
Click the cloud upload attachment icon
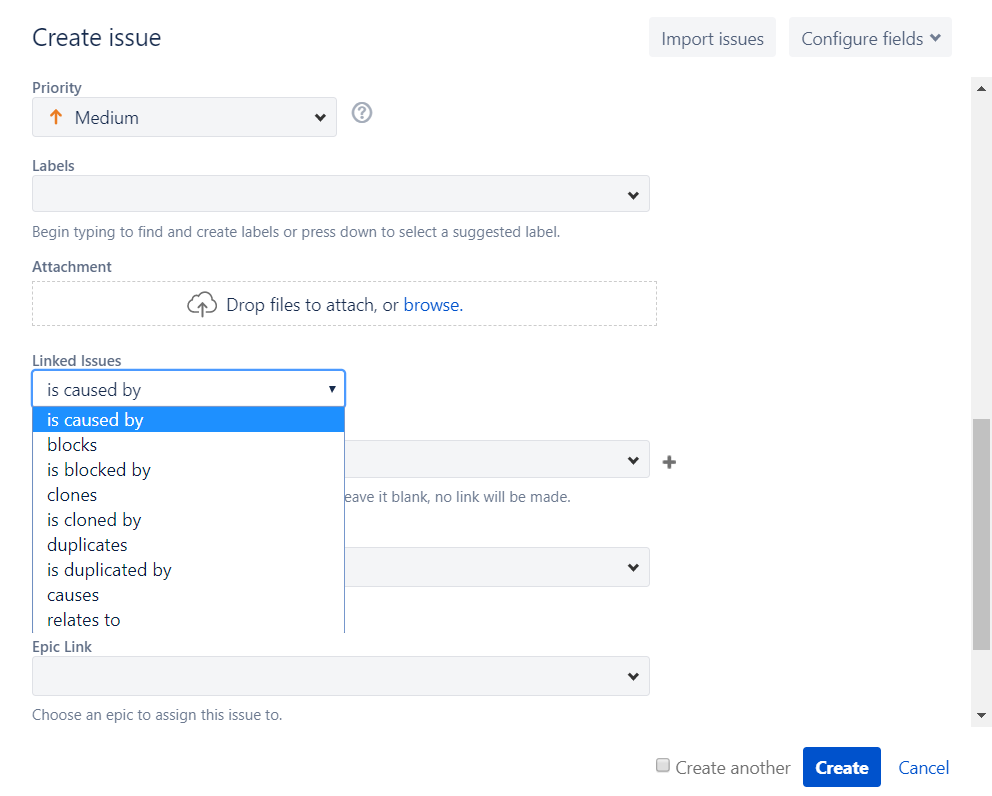[202, 305]
